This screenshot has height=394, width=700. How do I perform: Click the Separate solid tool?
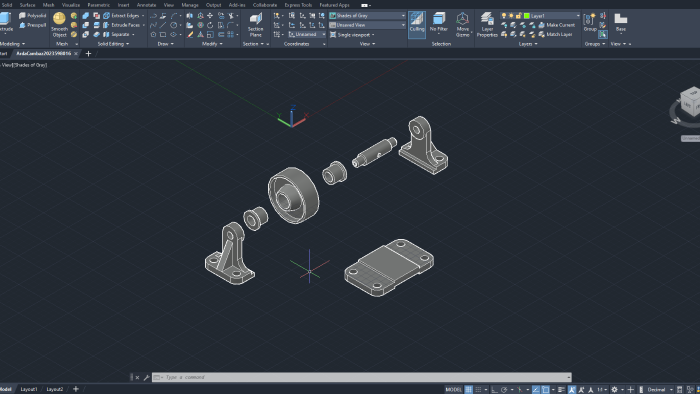tap(117, 34)
